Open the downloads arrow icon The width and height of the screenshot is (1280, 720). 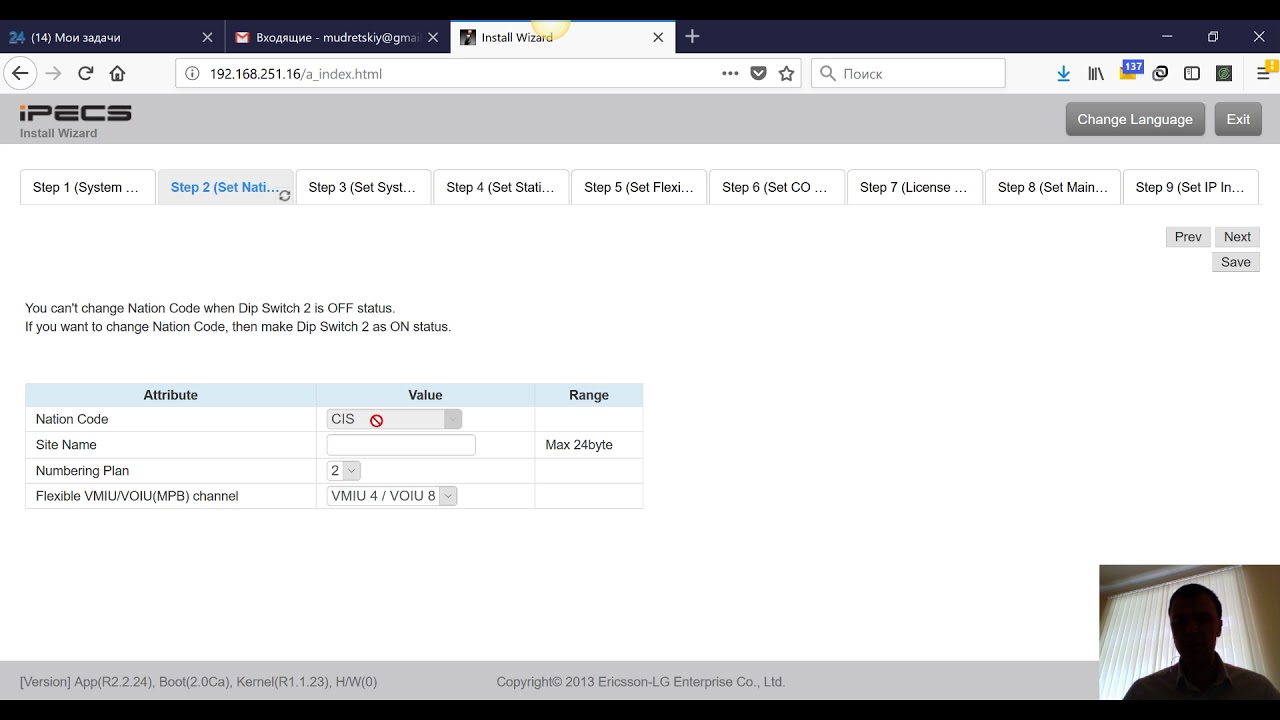(x=1063, y=73)
